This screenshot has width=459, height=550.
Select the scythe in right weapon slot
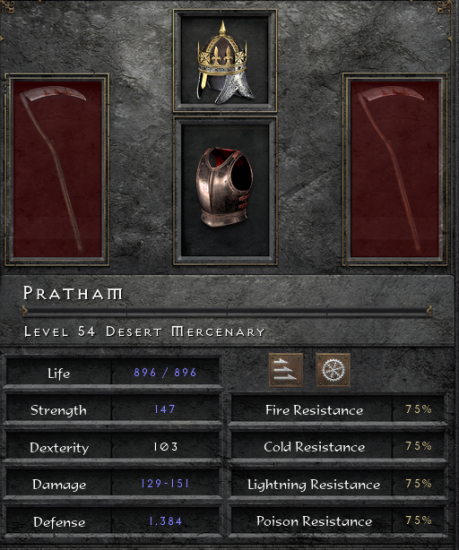[x=391, y=169]
